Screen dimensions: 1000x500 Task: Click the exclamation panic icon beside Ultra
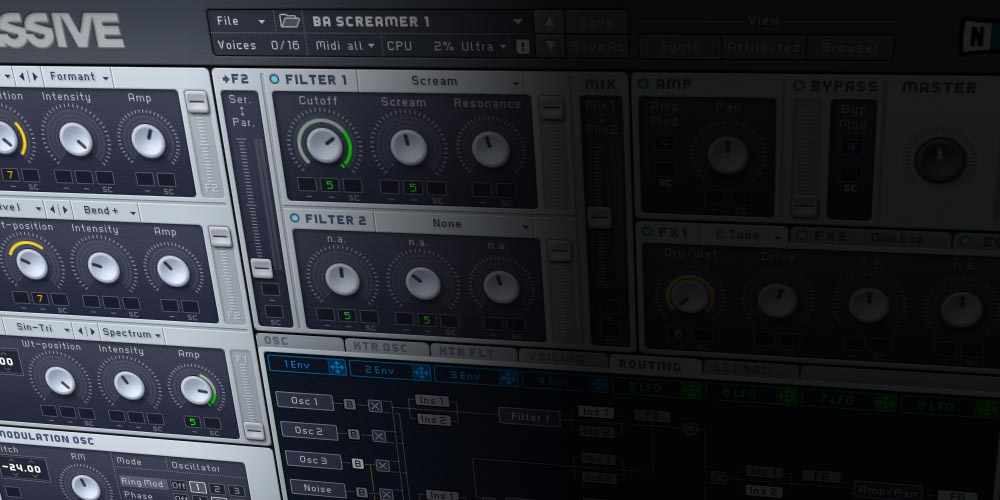pos(523,47)
